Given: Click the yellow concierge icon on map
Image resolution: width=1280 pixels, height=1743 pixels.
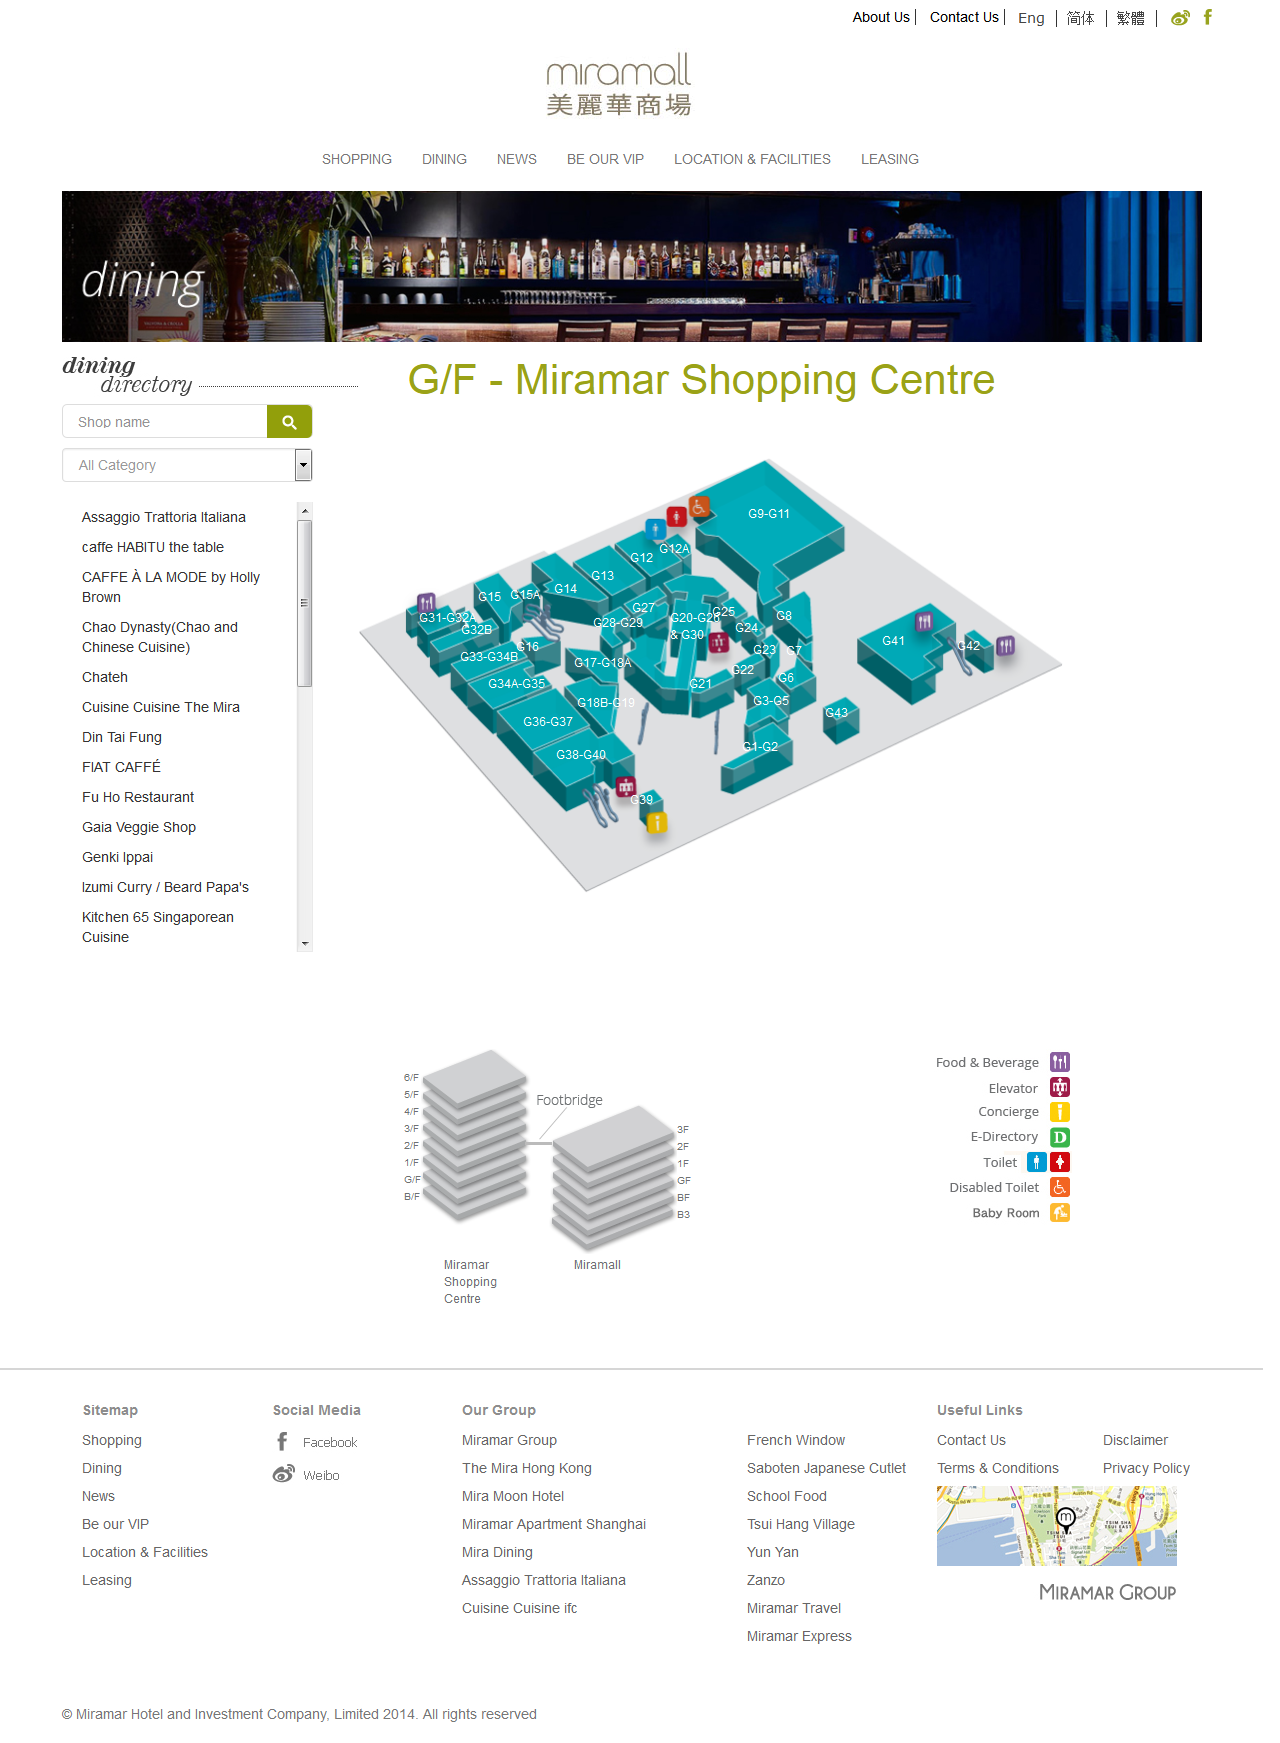Looking at the screenshot, I should [x=656, y=823].
